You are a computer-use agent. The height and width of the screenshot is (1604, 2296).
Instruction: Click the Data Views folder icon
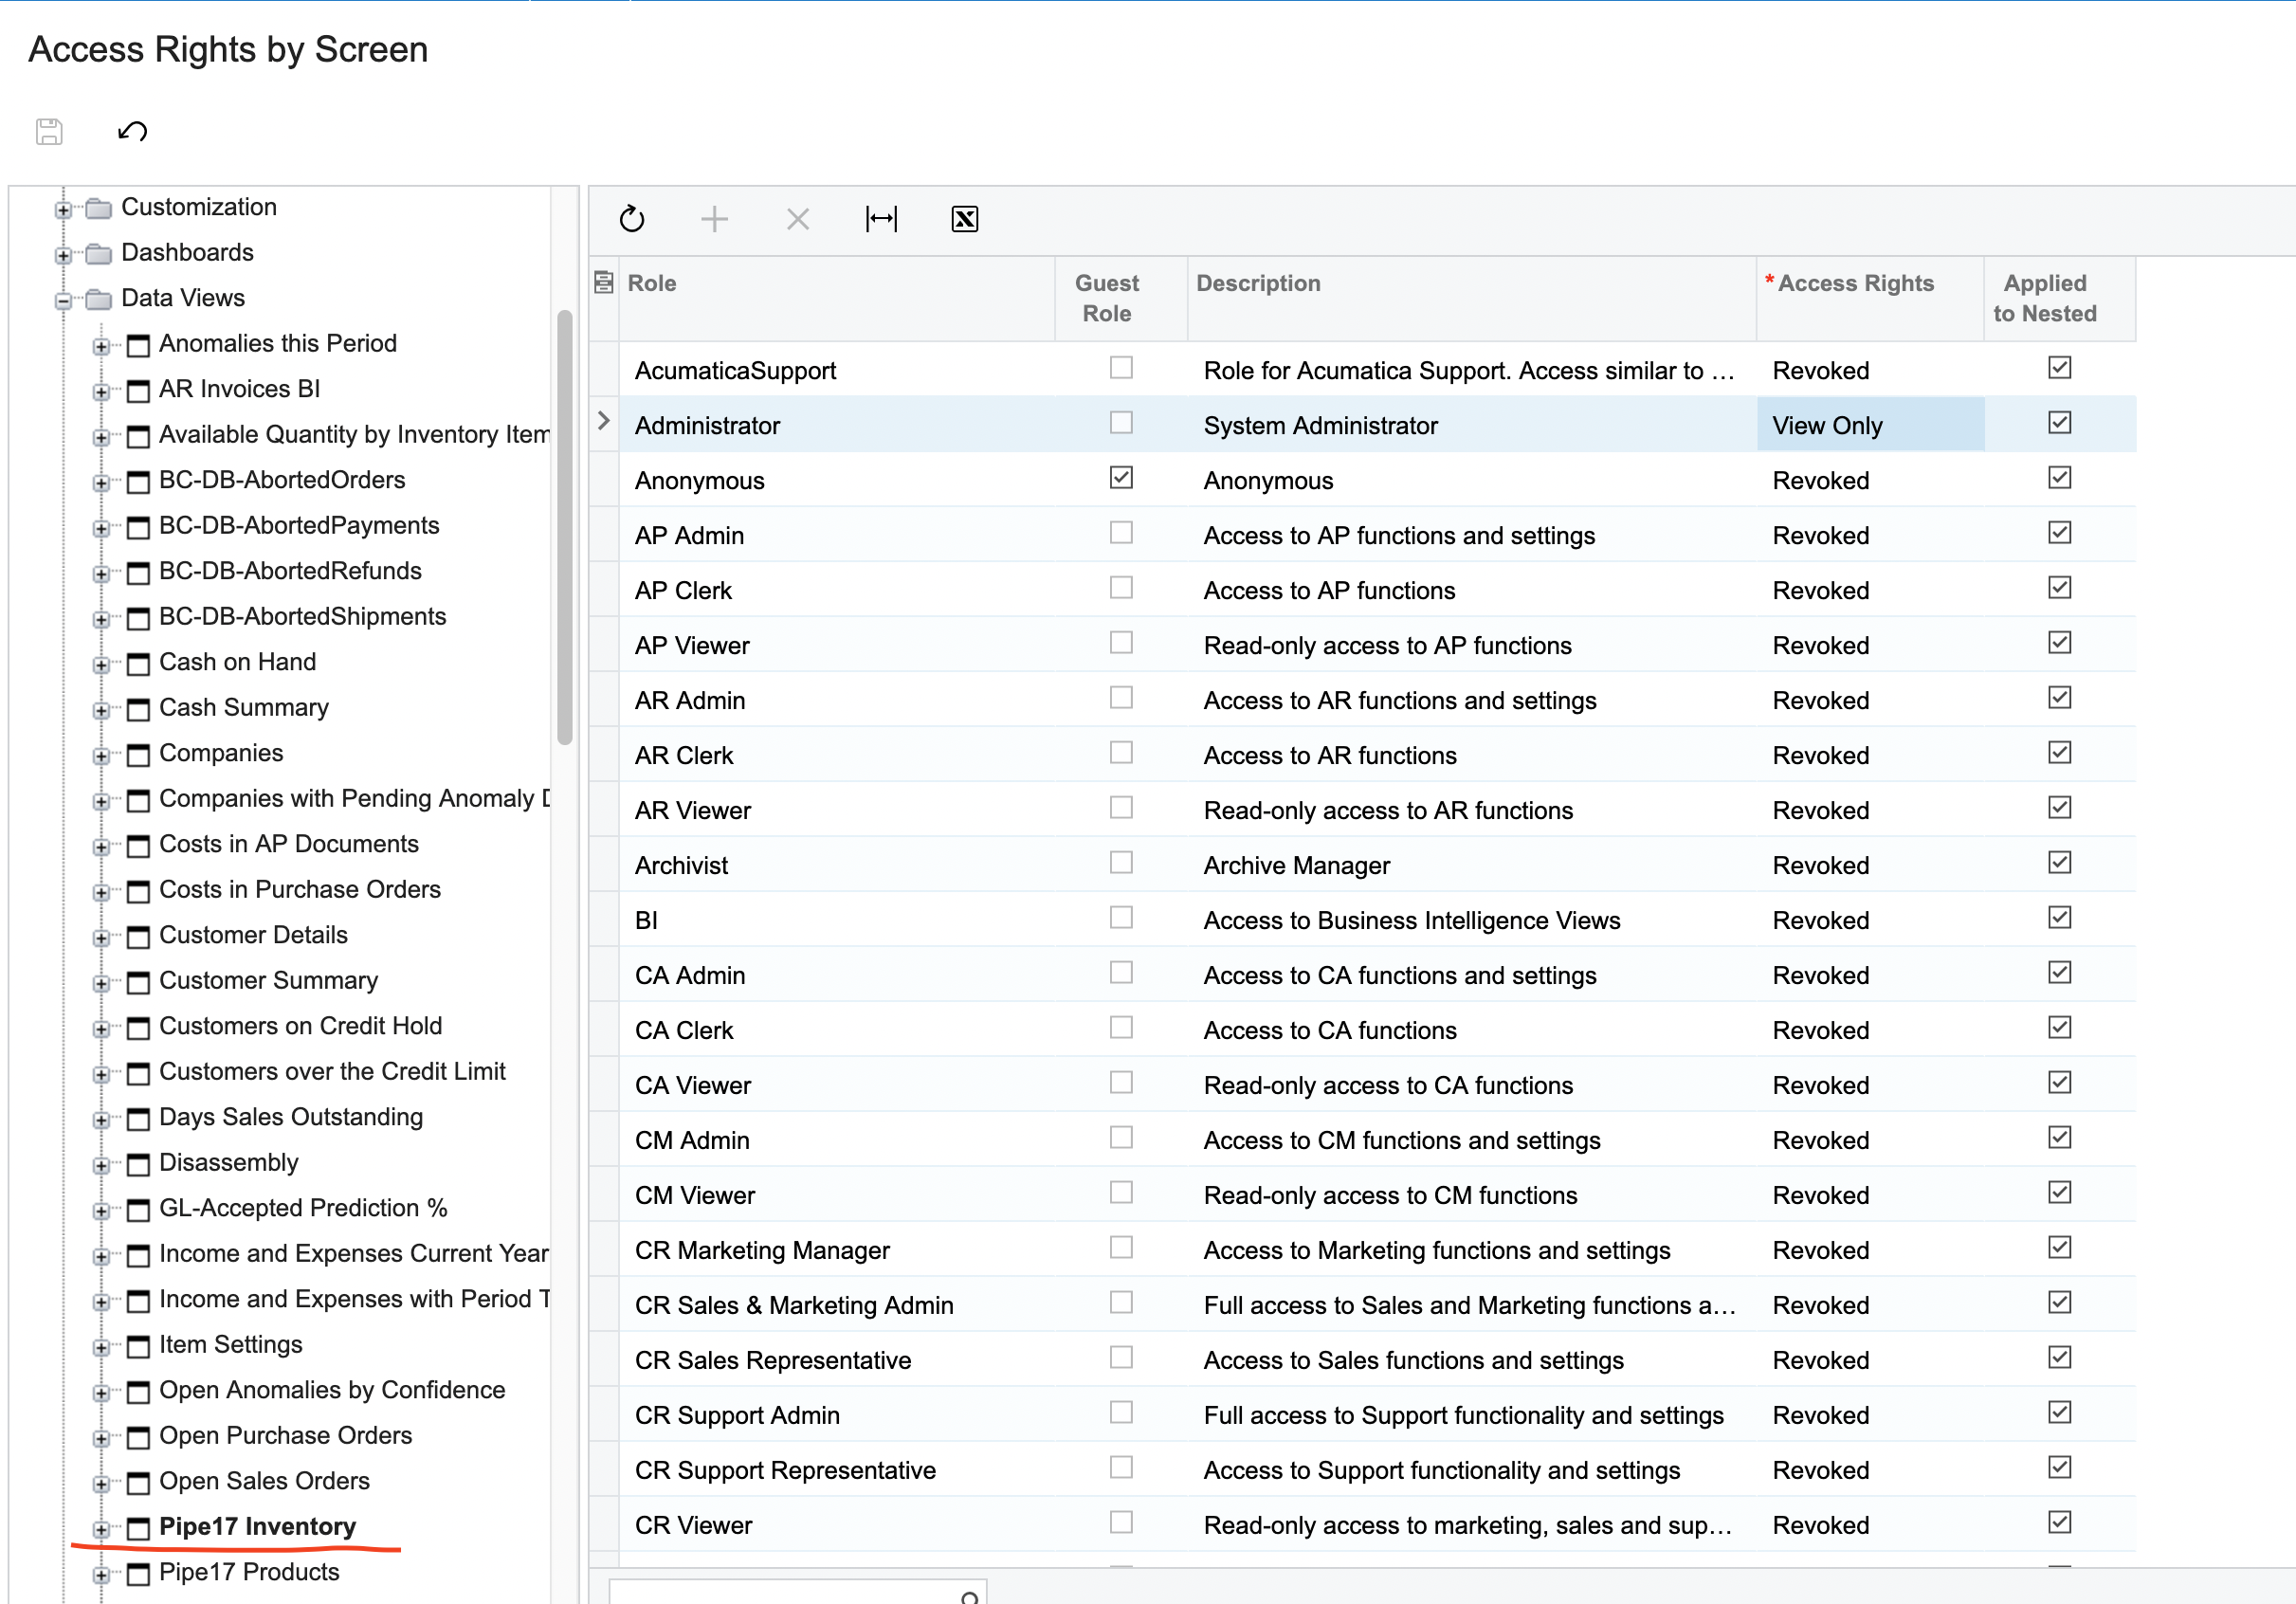pos(98,300)
